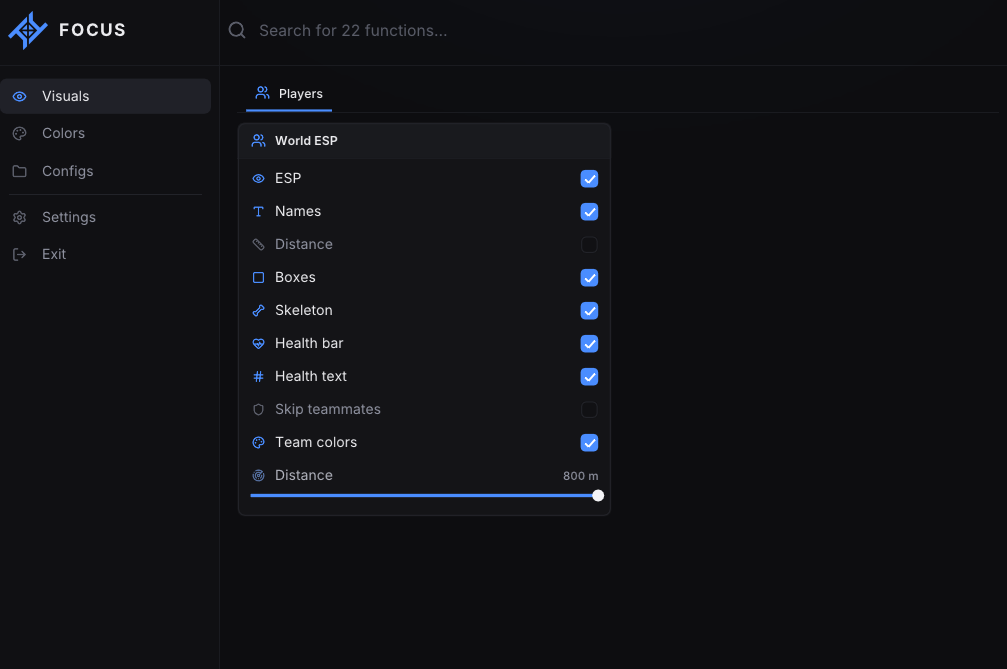Click the eye icon beside ESP
The height and width of the screenshot is (669, 1007).
tap(258, 178)
